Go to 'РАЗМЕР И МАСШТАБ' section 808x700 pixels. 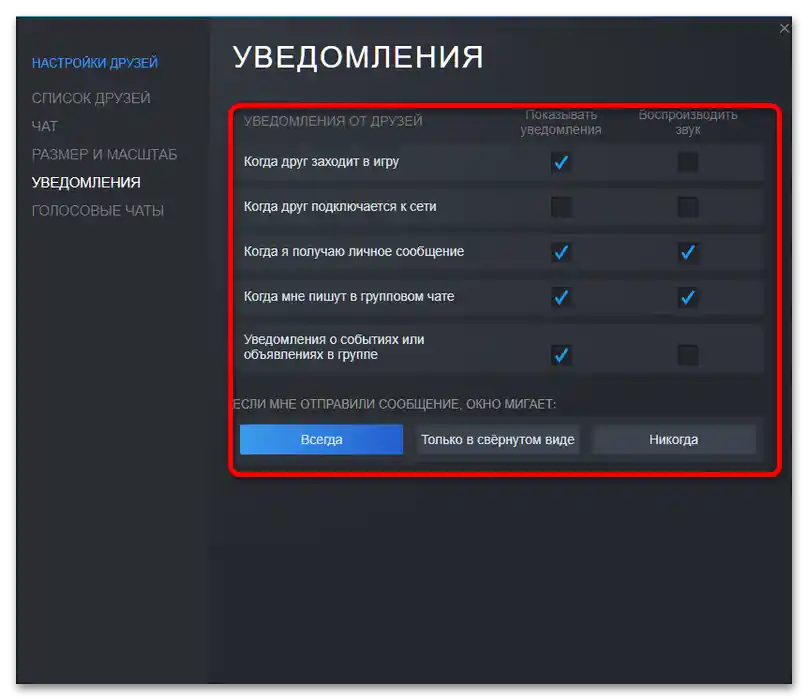point(105,154)
